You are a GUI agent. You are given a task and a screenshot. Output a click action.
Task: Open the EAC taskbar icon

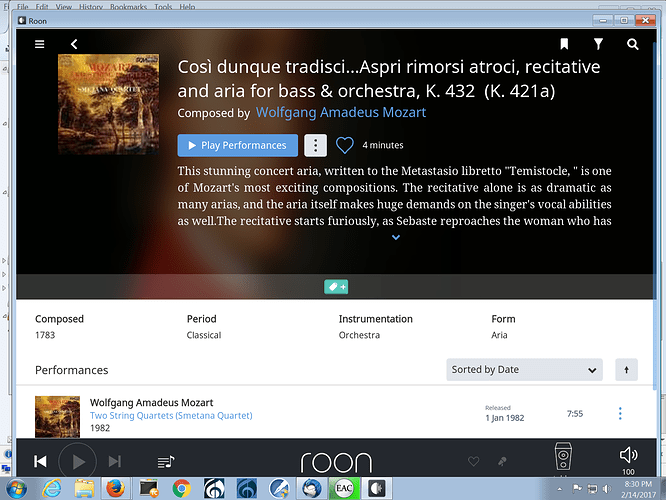tap(344, 489)
